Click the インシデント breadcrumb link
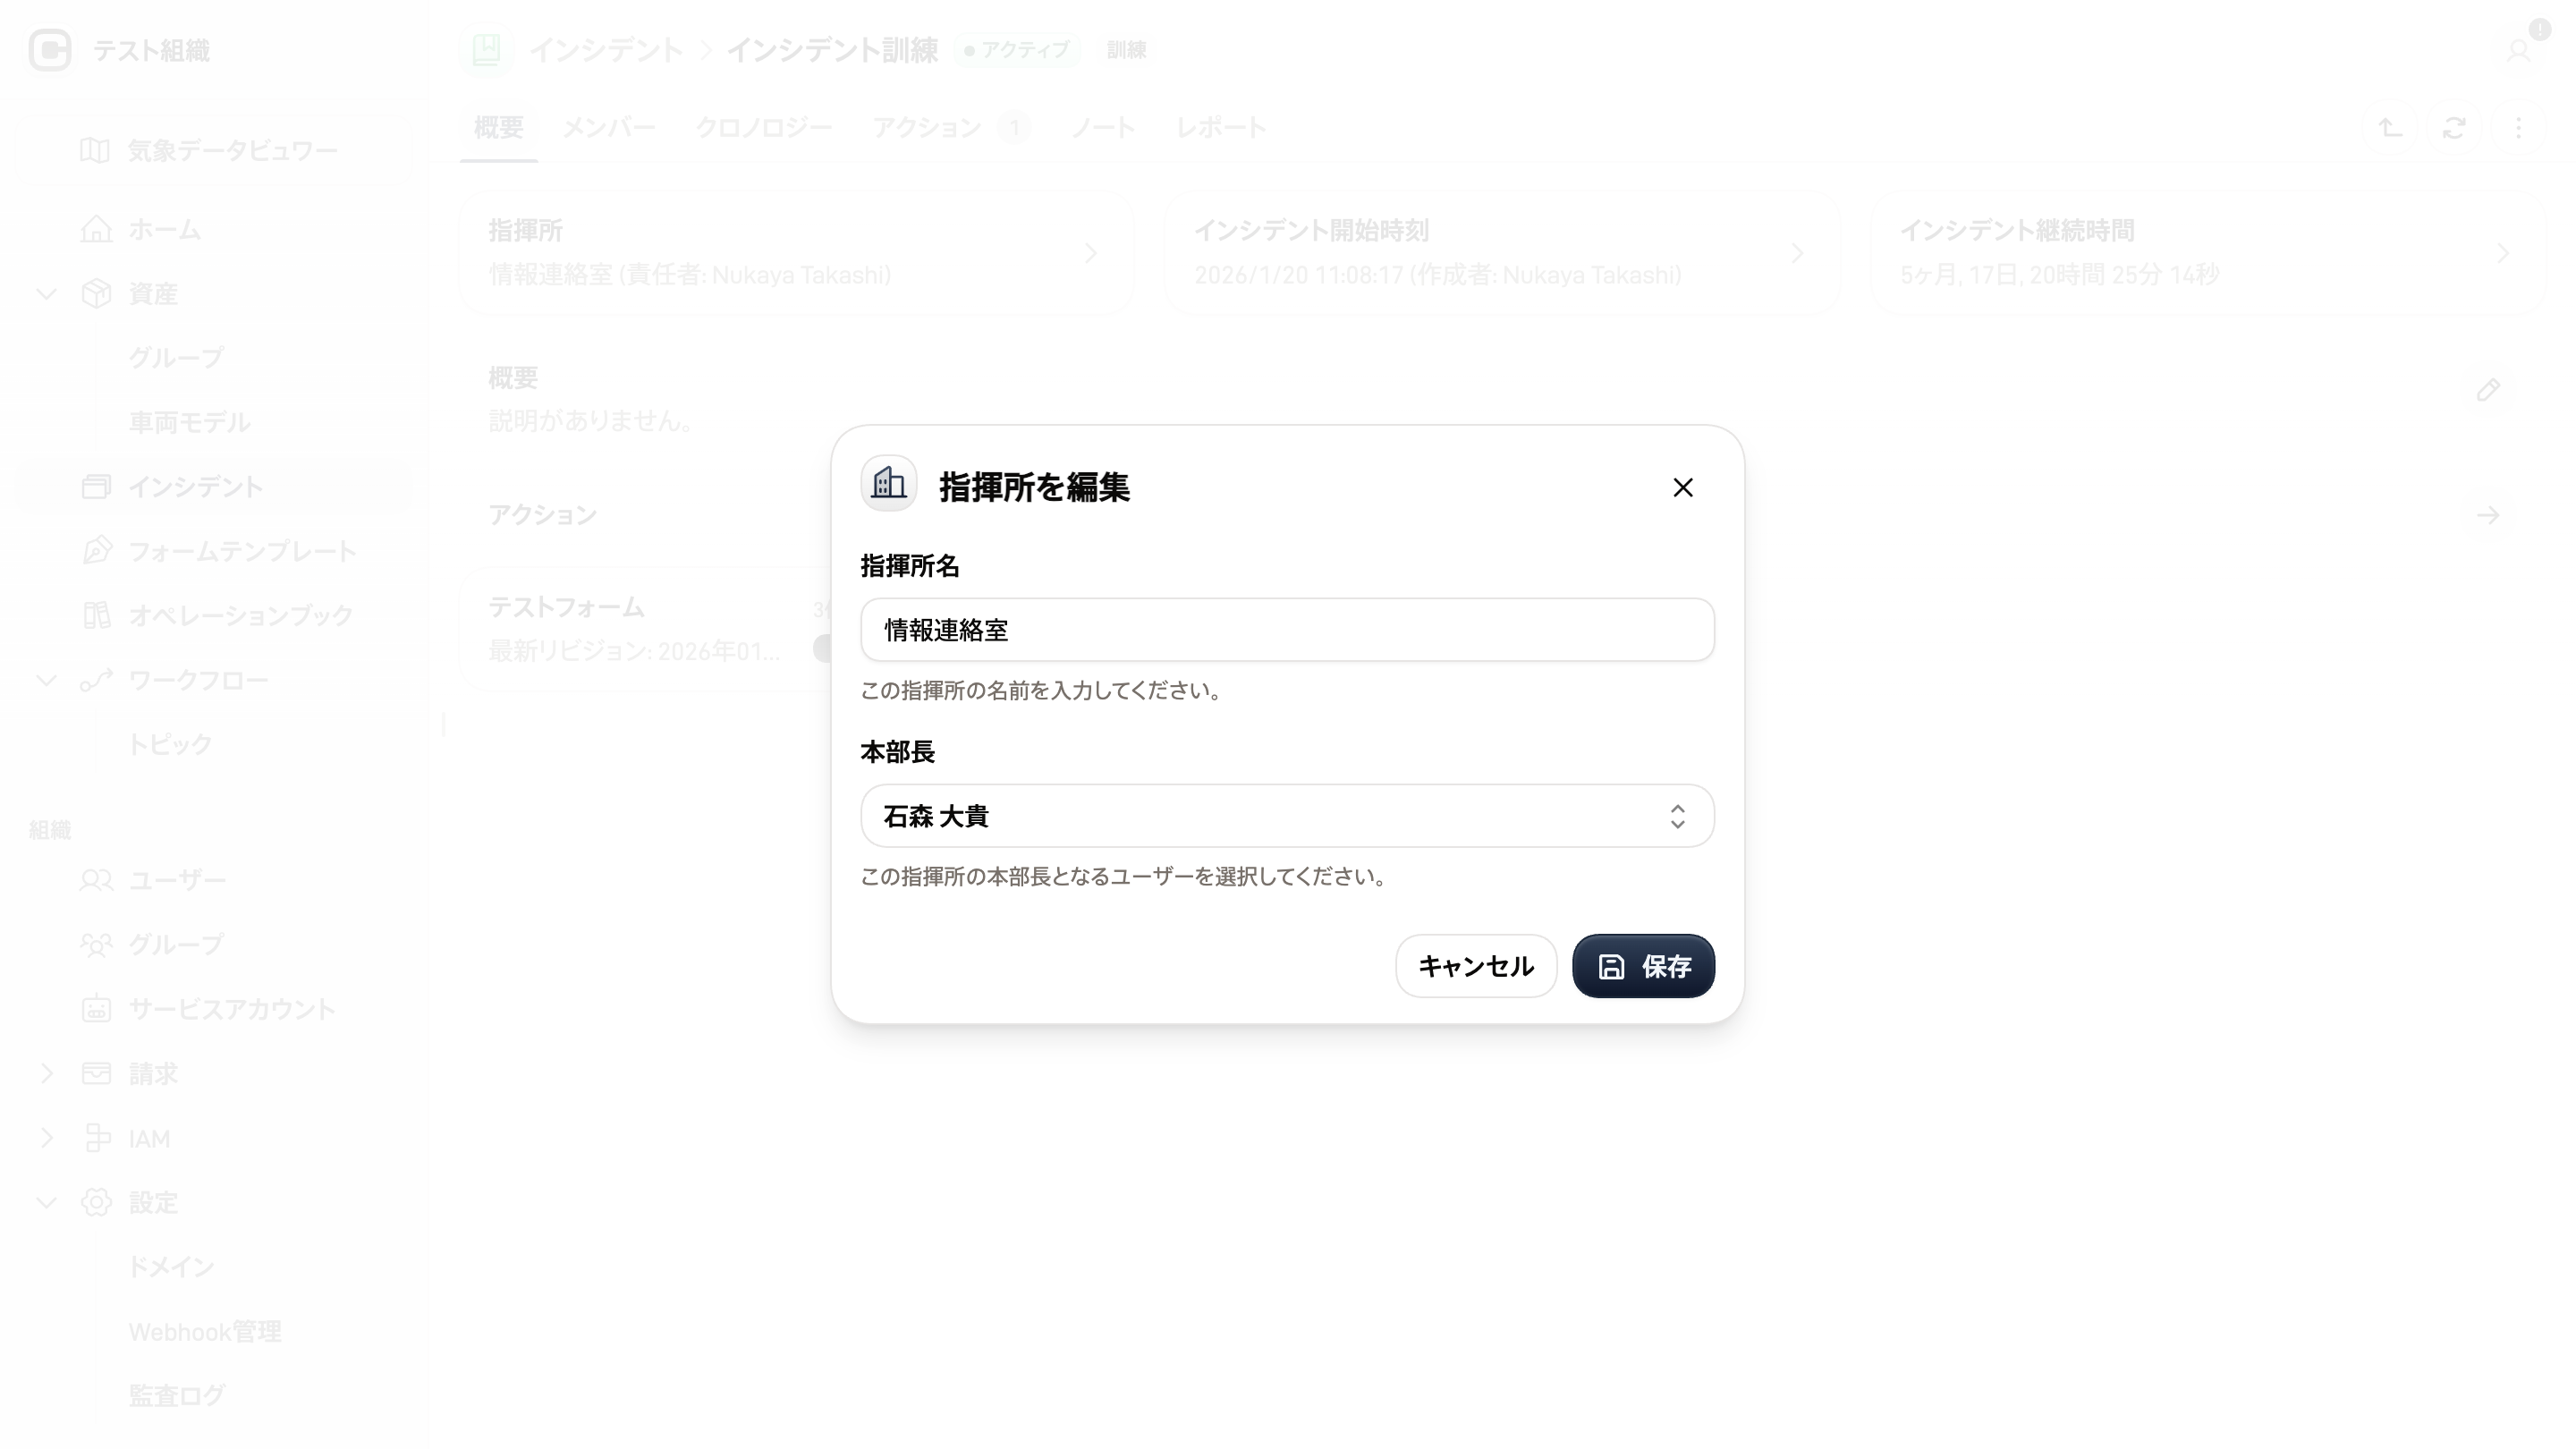 (x=606, y=50)
